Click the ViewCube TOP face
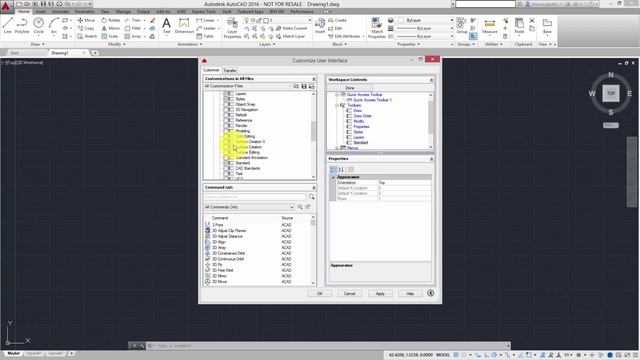640x360 pixels. [x=611, y=93]
